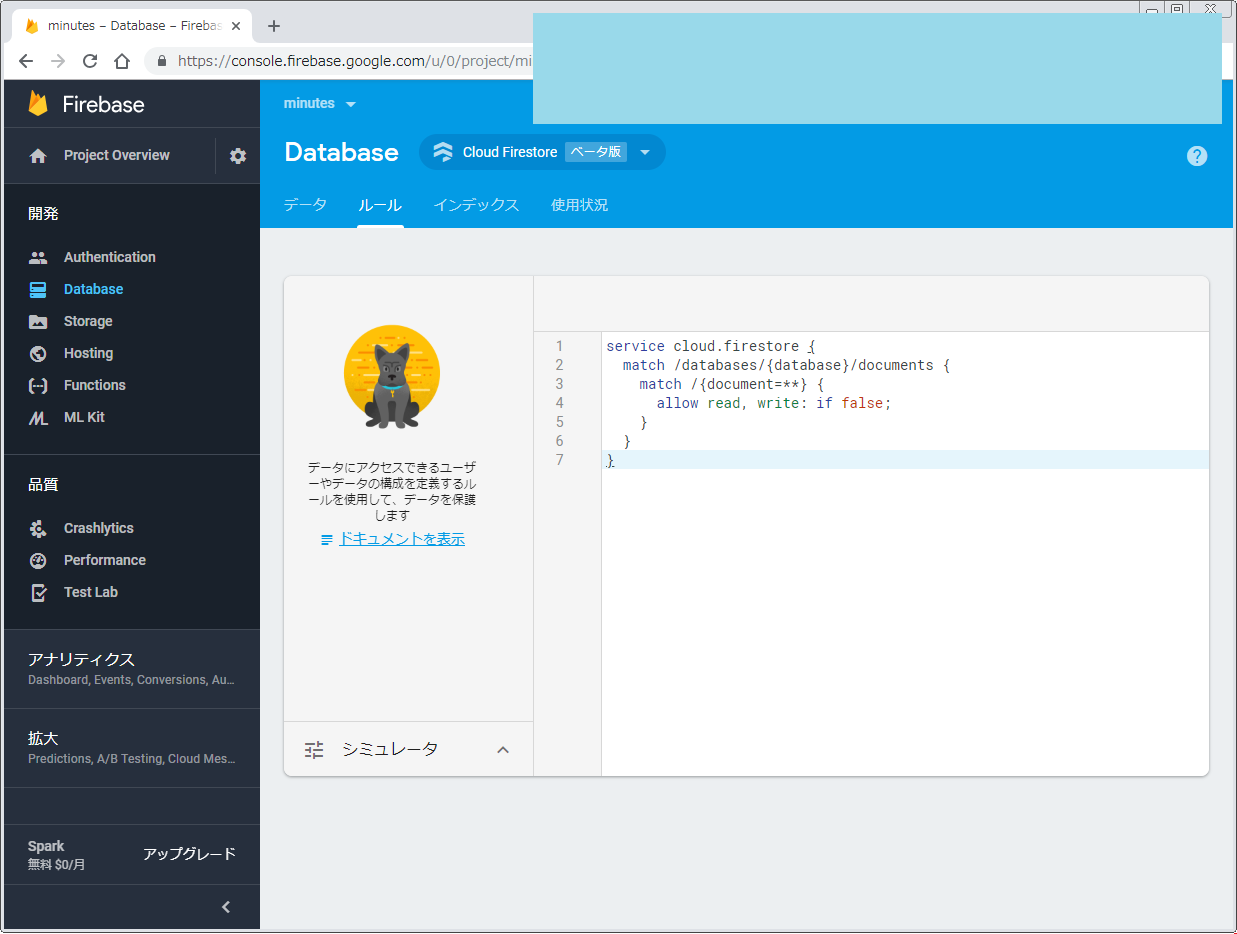Collapse the sidebar with bottom chevron
This screenshot has height=934, width=1237.
pos(226,907)
